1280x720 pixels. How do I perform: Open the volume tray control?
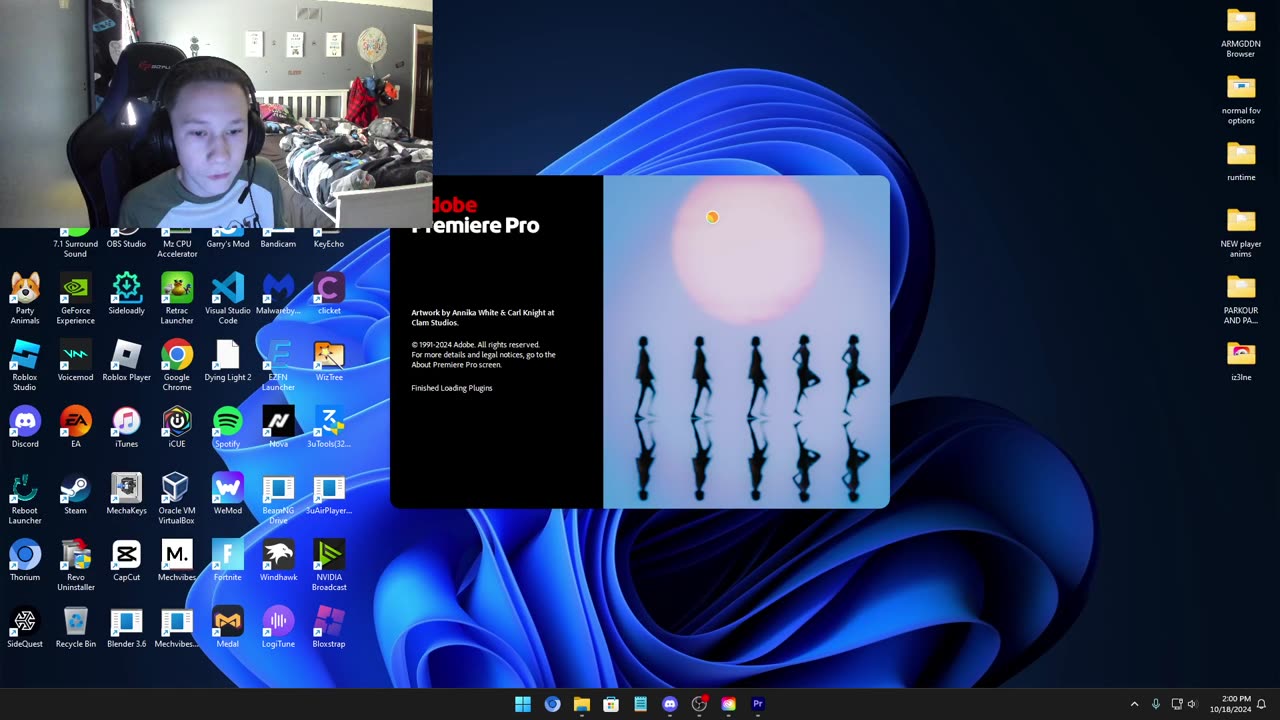tap(1192, 704)
